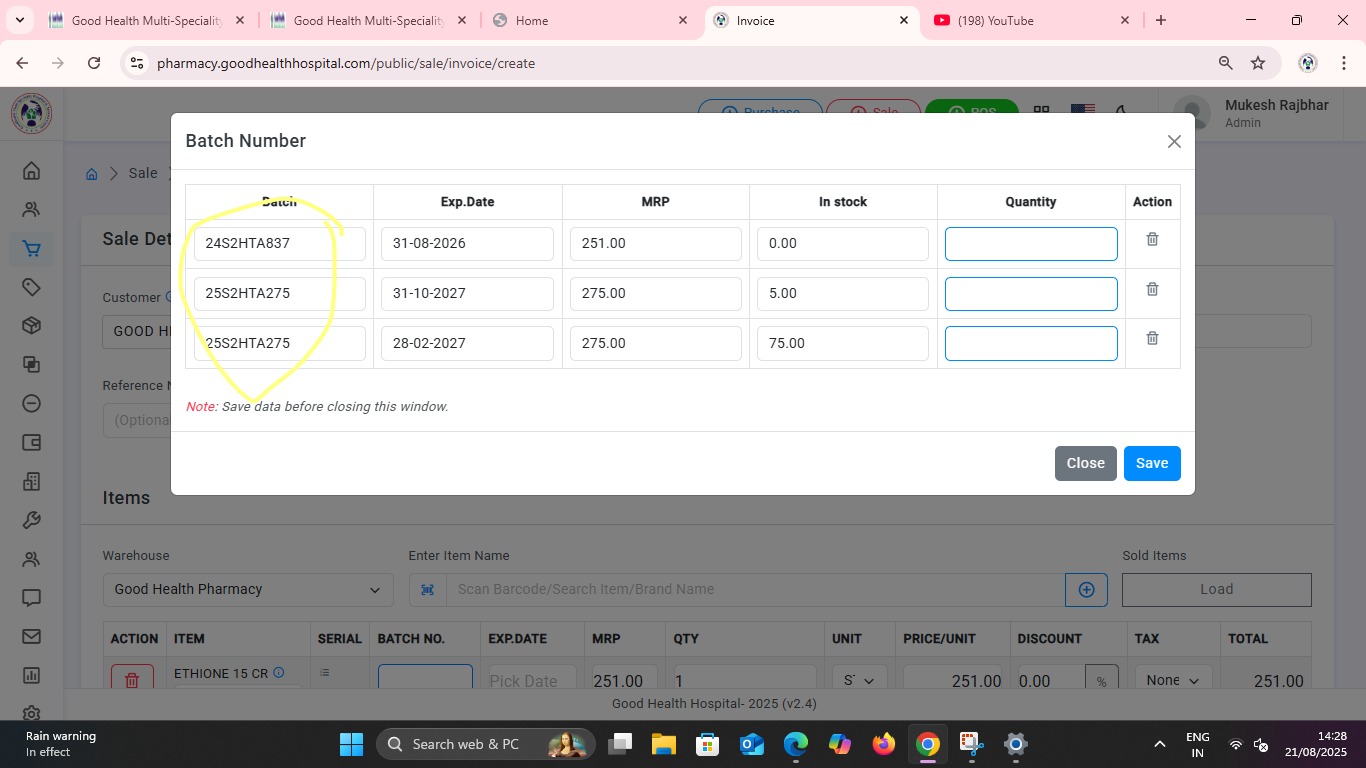
Task: Open the Customers icon in sidebar
Action: [31, 210]
